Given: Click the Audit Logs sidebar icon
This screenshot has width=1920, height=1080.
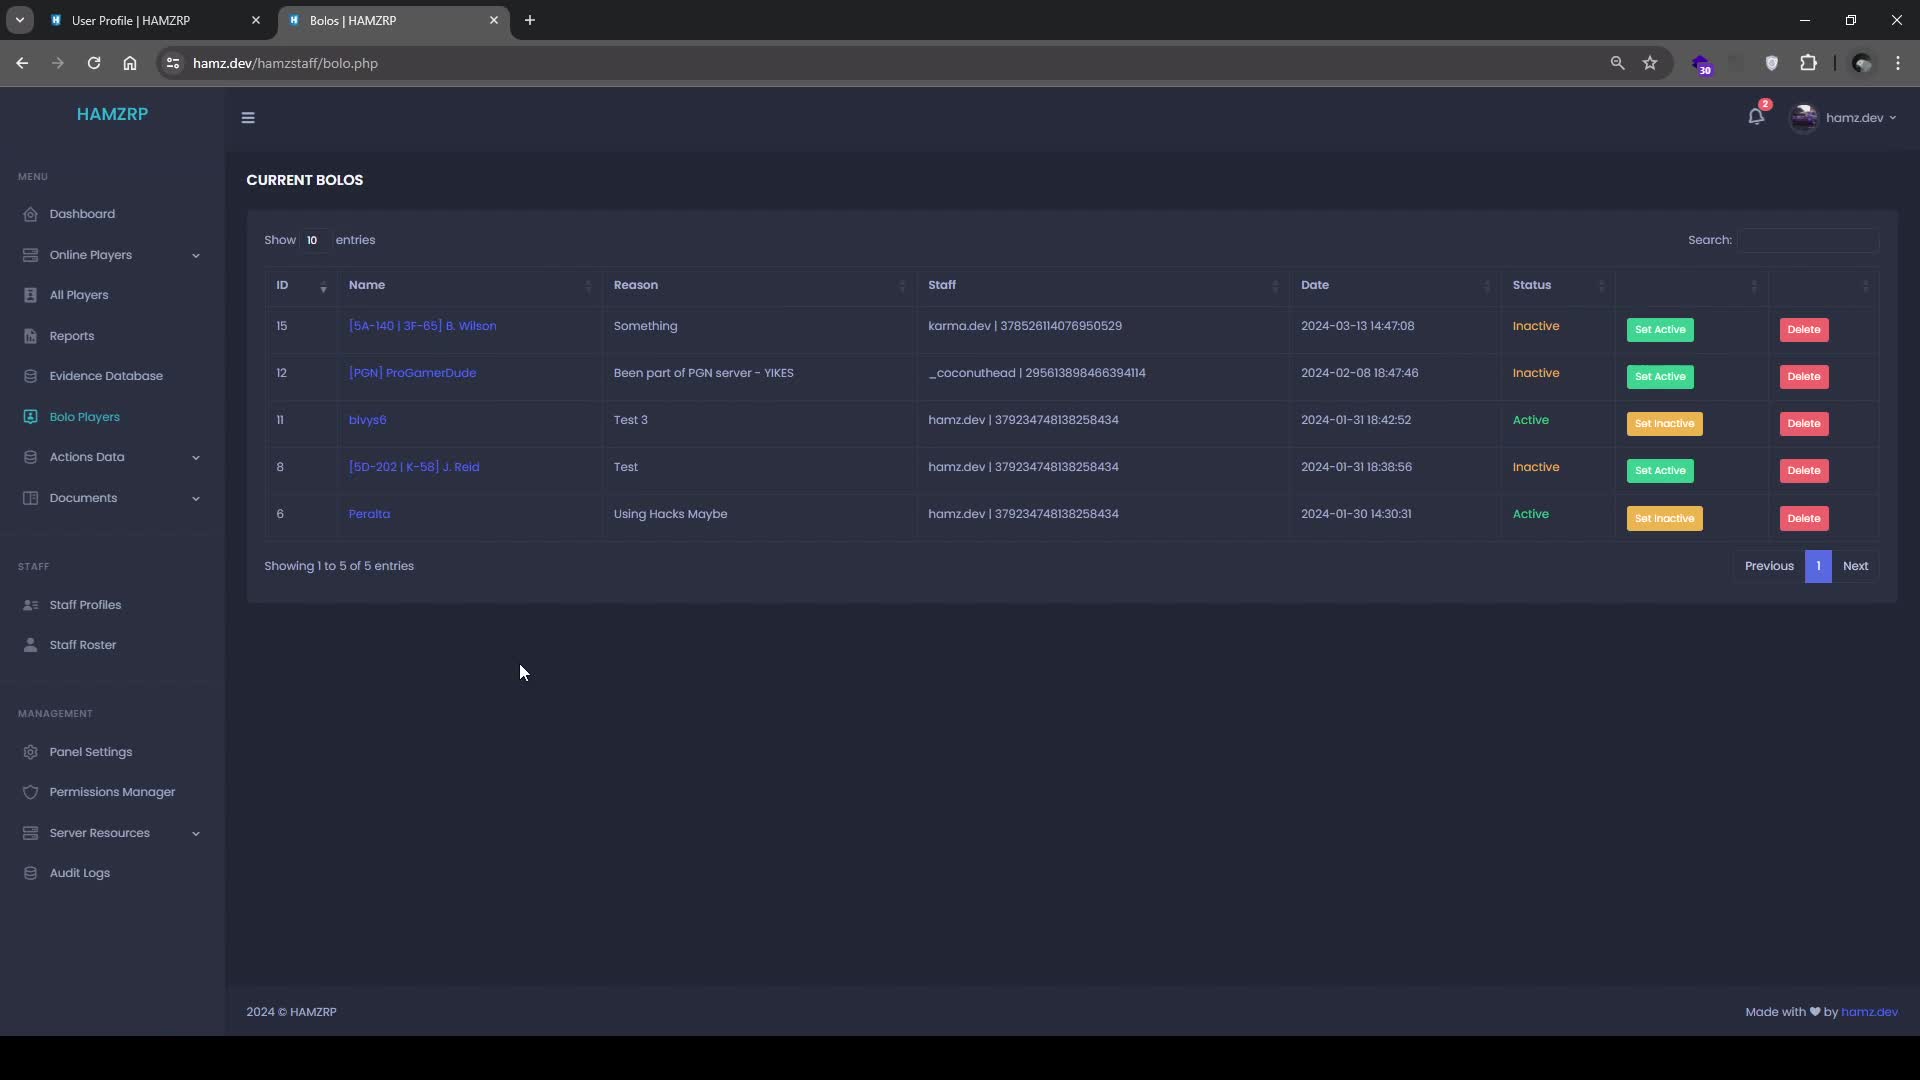Looking at the screenshot, I should tap(30, 873).
